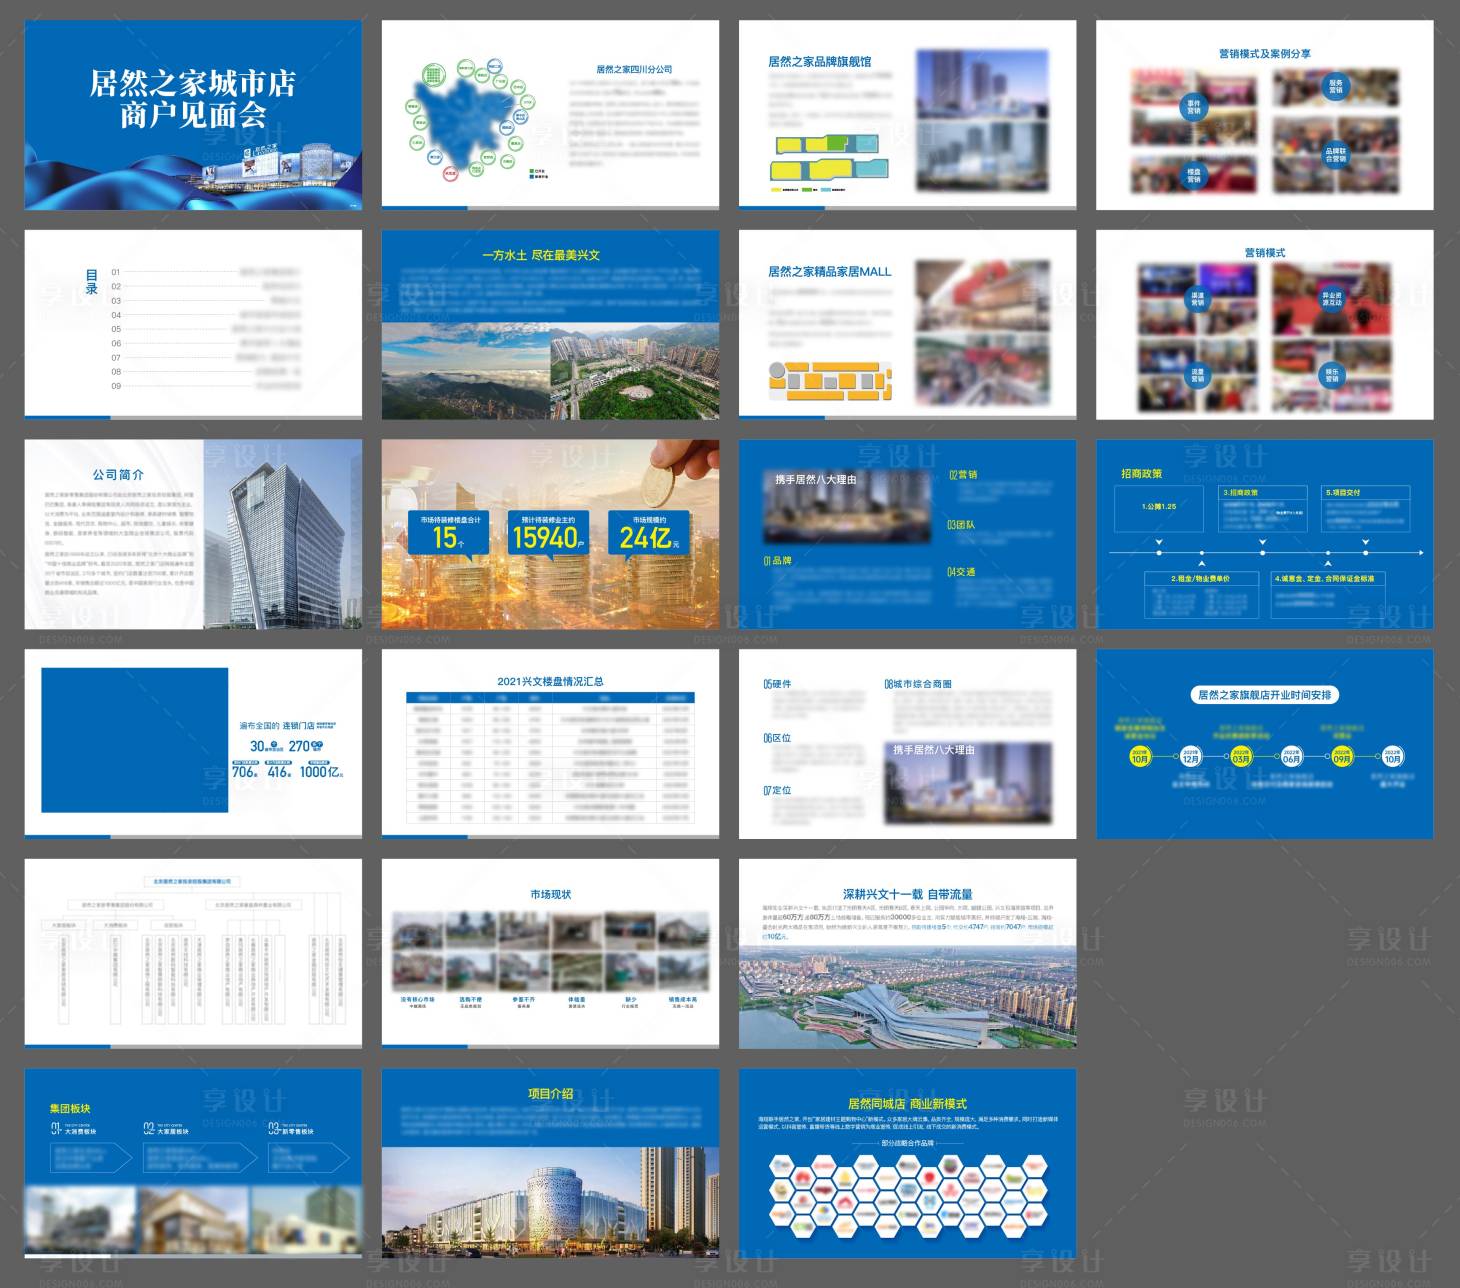Open the 项目介绍 slide
Screen dimensions: 1460x1288
point(550,1163)
